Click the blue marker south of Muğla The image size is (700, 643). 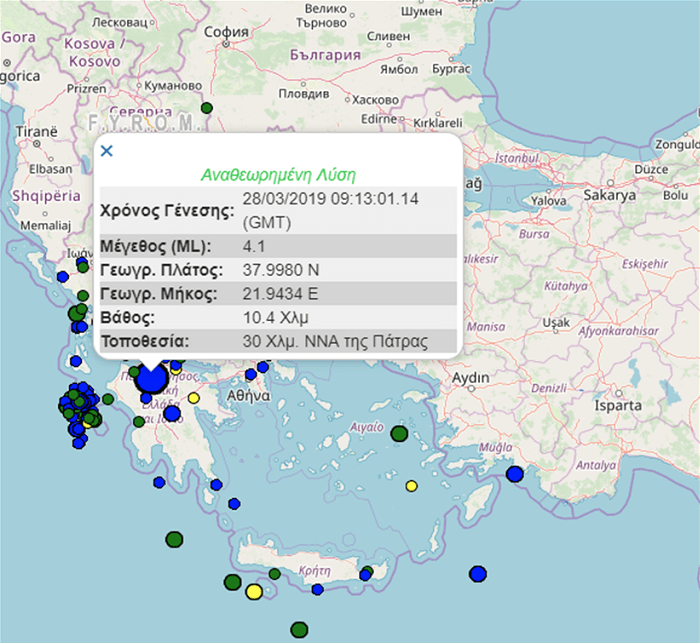point(515,474)
